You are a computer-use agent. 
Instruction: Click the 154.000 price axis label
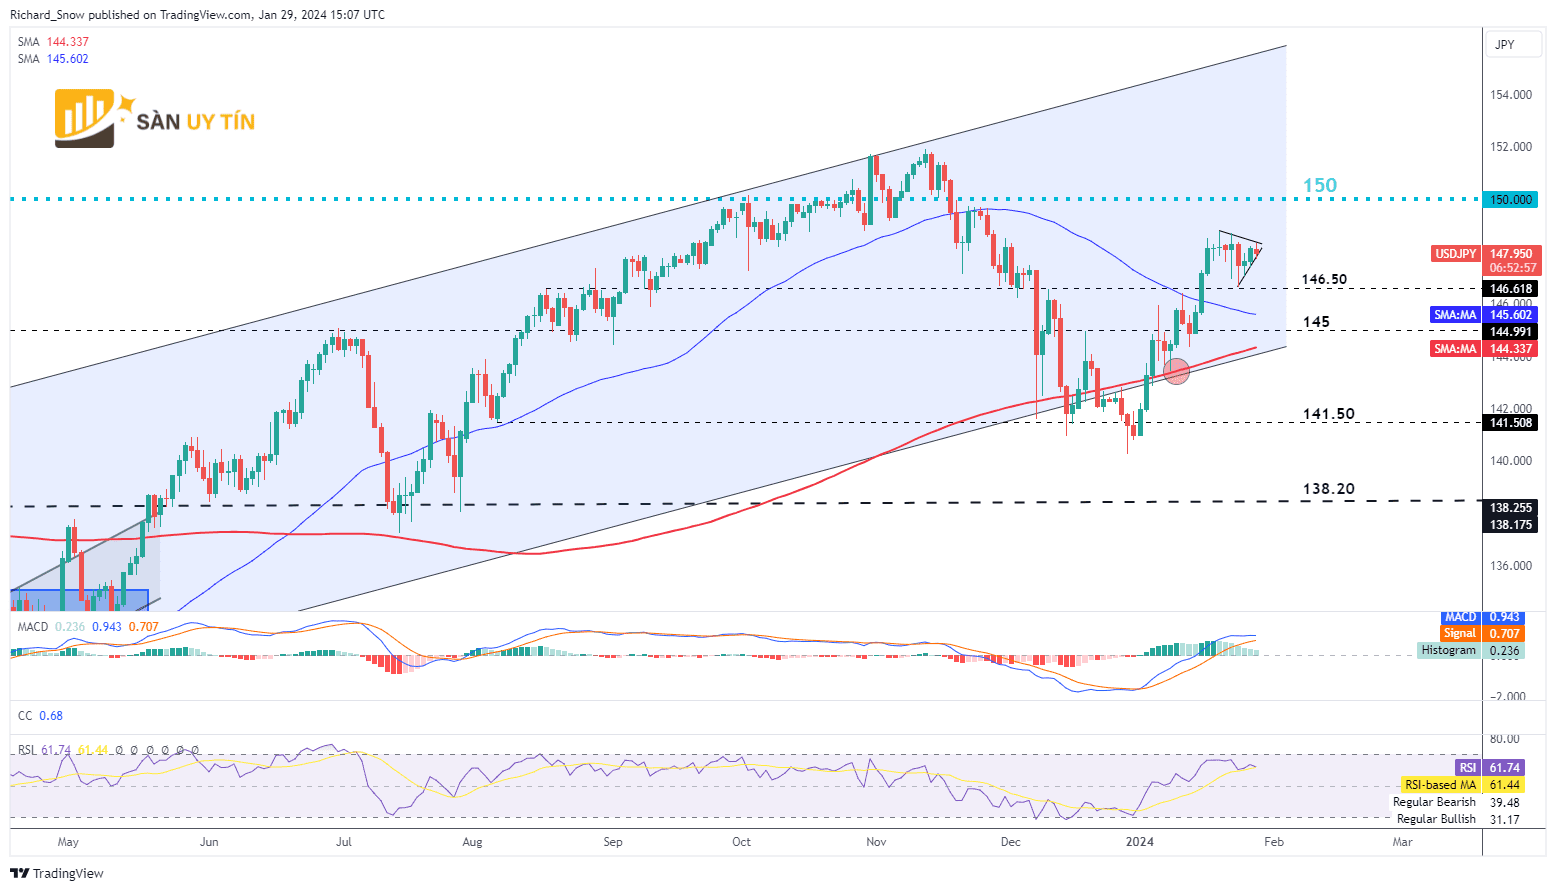[x=1511, y=95]
